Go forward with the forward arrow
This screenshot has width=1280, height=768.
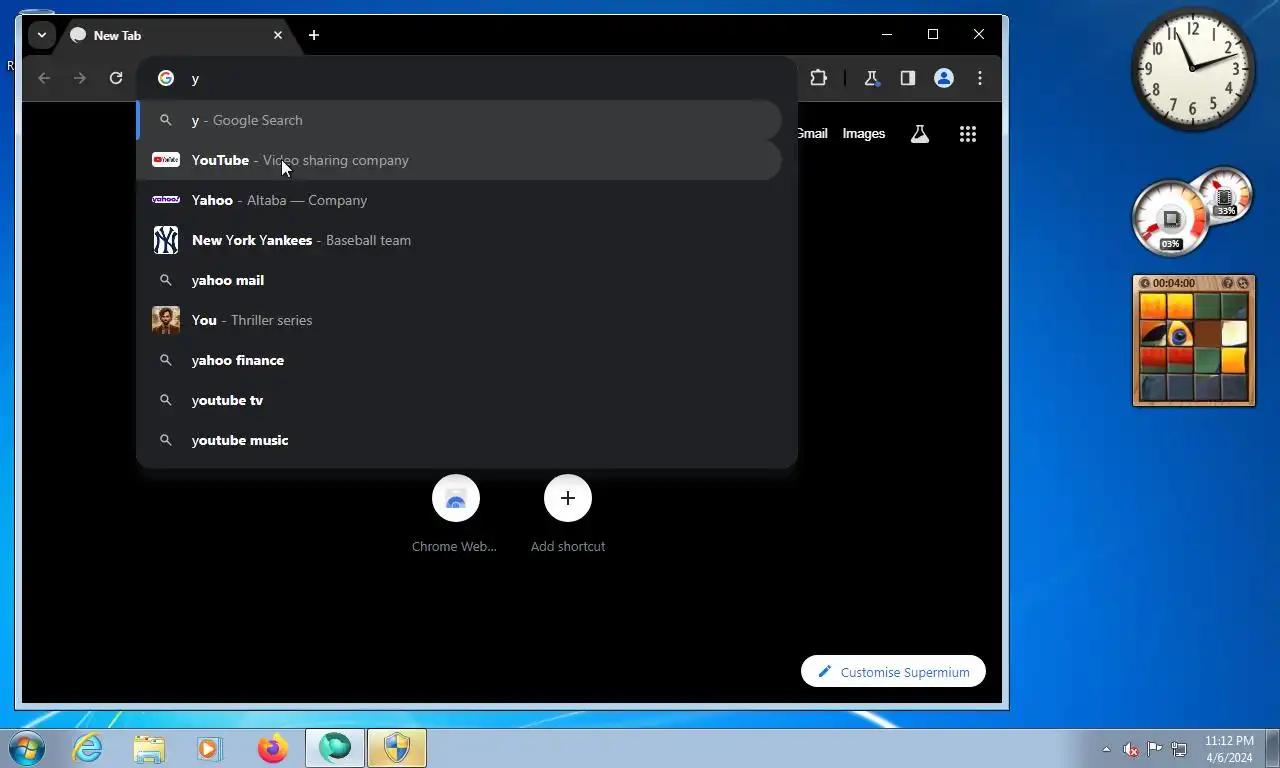point(80,78)
